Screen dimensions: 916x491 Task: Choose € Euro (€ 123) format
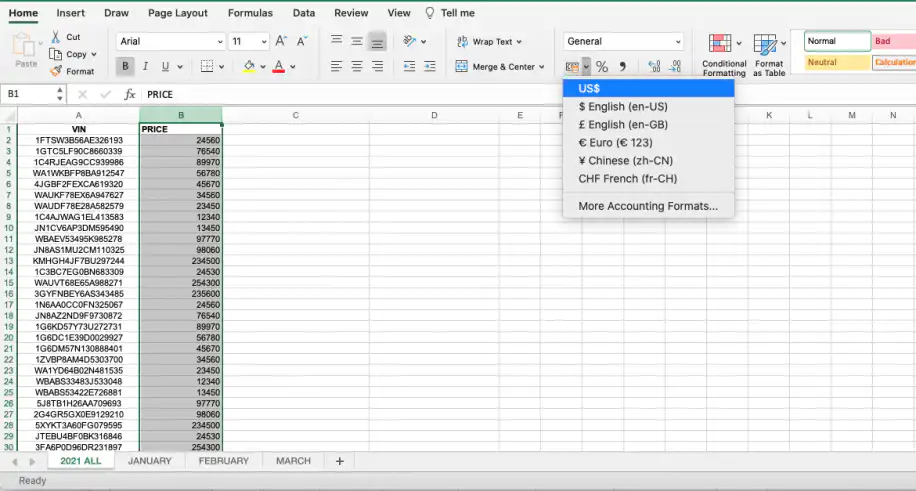(x=648, y=143)
